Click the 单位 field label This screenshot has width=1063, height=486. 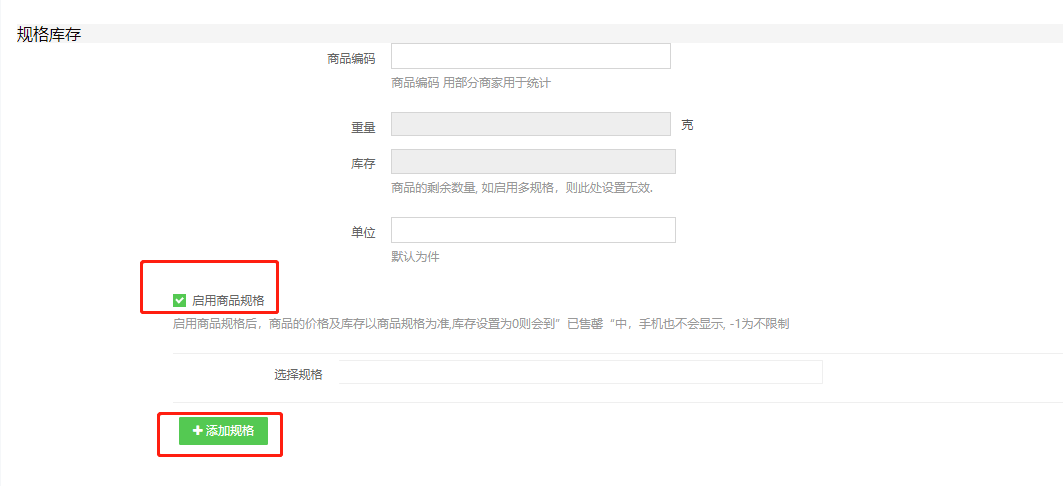(x=363, y=232)
